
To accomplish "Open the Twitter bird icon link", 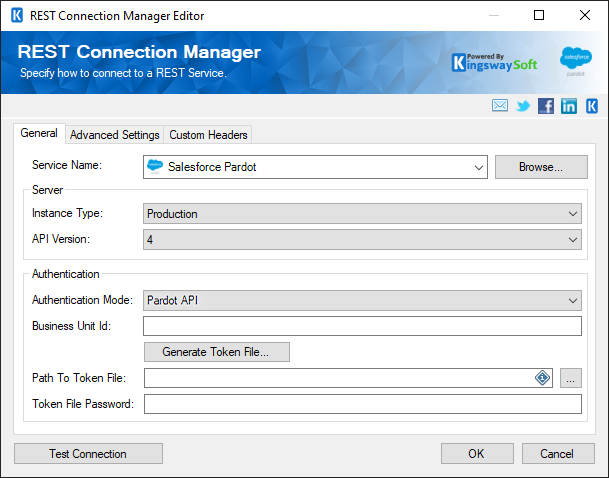I will click(523, 106).
